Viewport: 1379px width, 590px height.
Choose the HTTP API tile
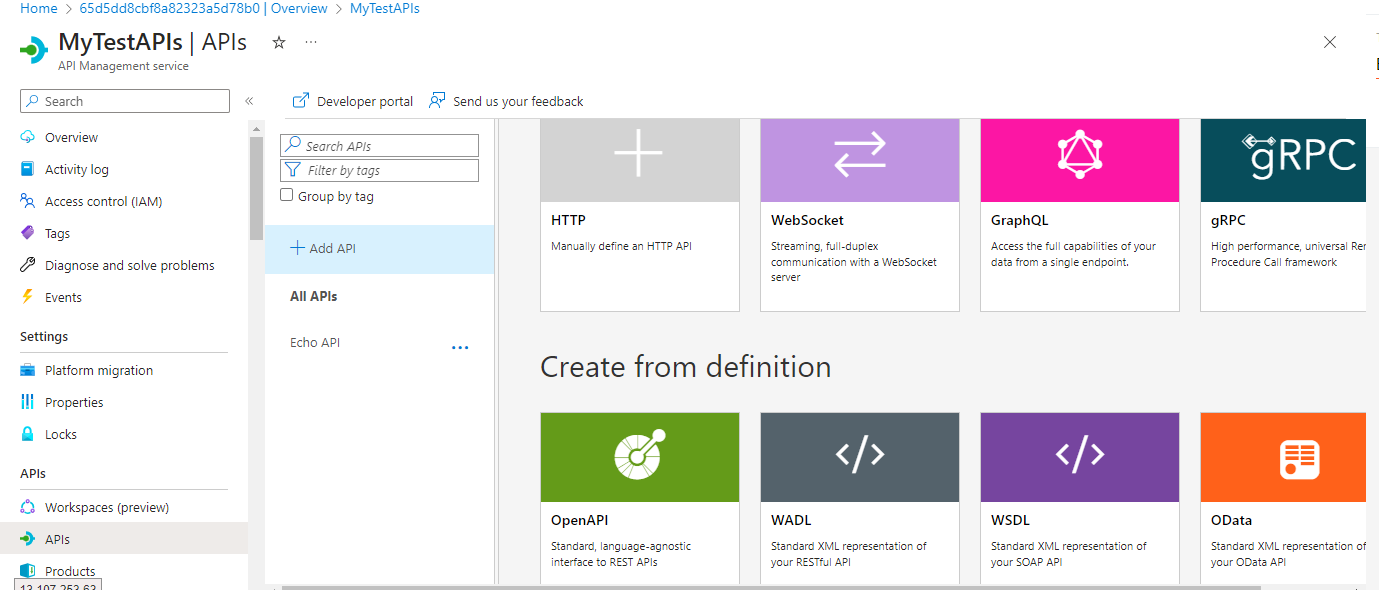pyautogui.click(x=640, y=215)
